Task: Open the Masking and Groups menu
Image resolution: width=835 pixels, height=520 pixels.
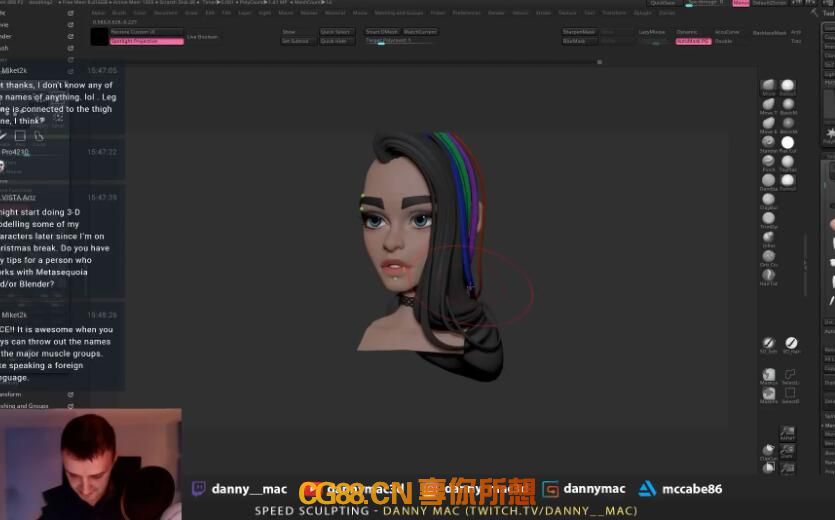Action: (399, 12)
